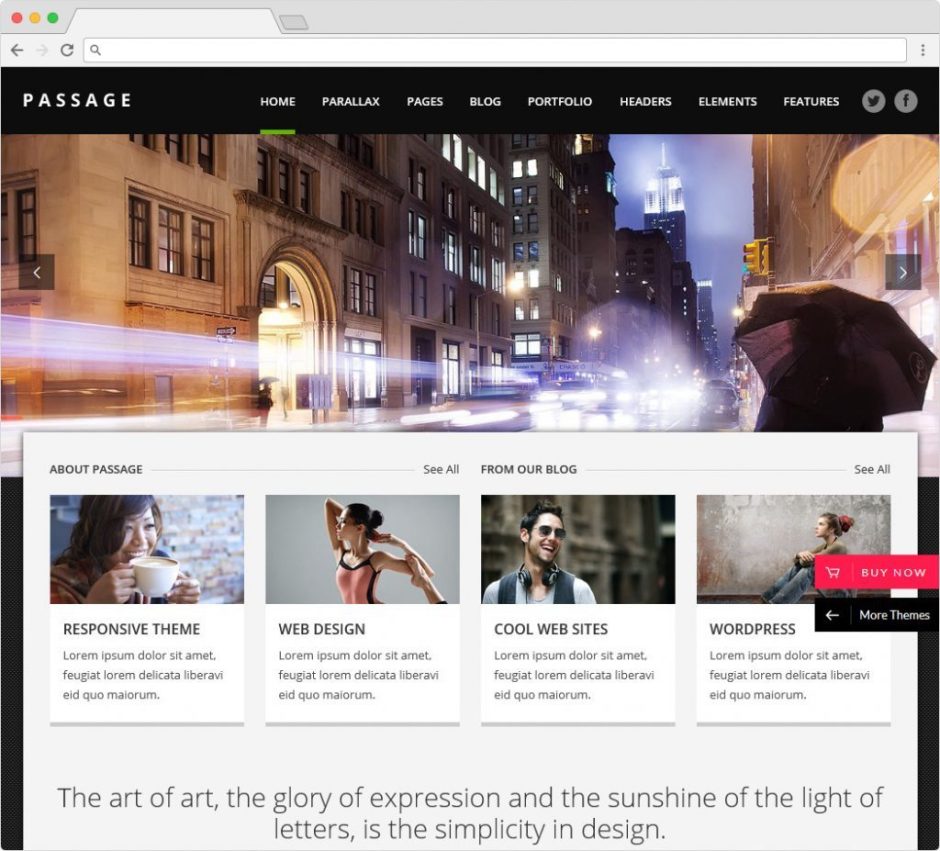The image size is (940, 851).
Task: Reload the page with refresh icon
Action: point(67,50)
